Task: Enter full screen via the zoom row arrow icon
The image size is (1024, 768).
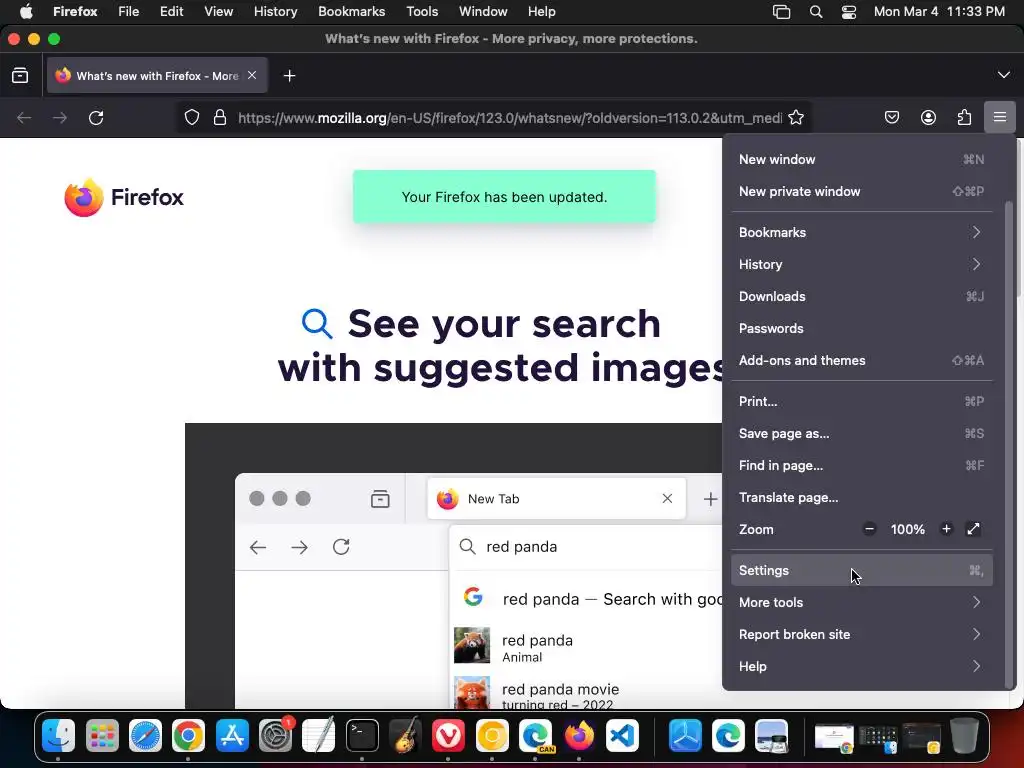Action: coord(973,529)
